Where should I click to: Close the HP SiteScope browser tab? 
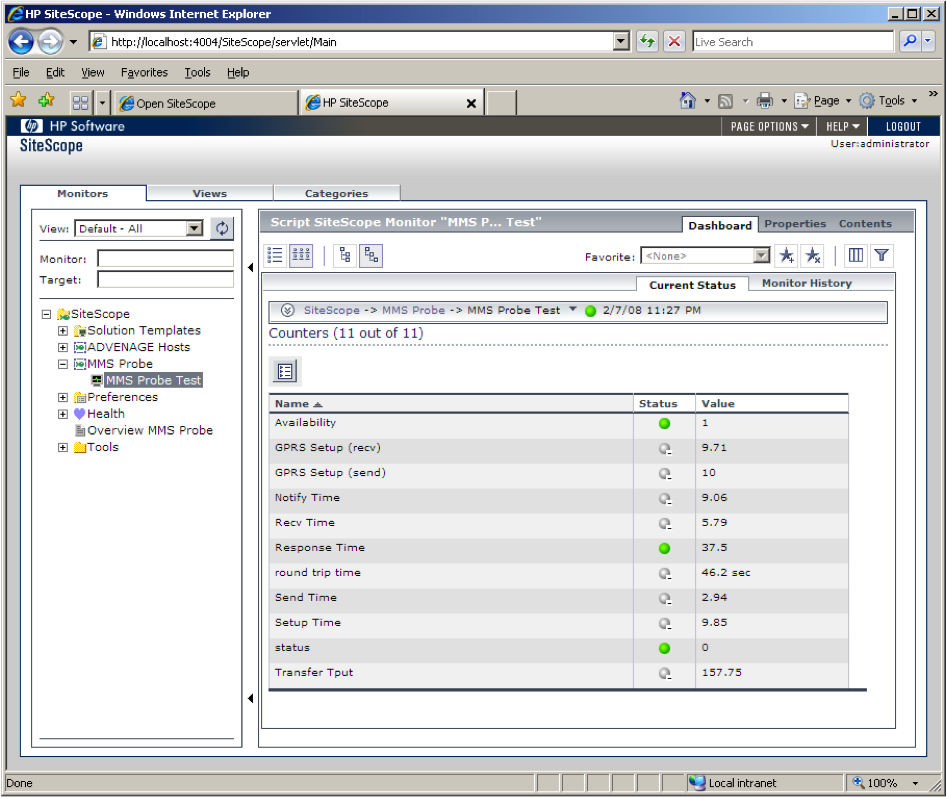click(471, 103)
